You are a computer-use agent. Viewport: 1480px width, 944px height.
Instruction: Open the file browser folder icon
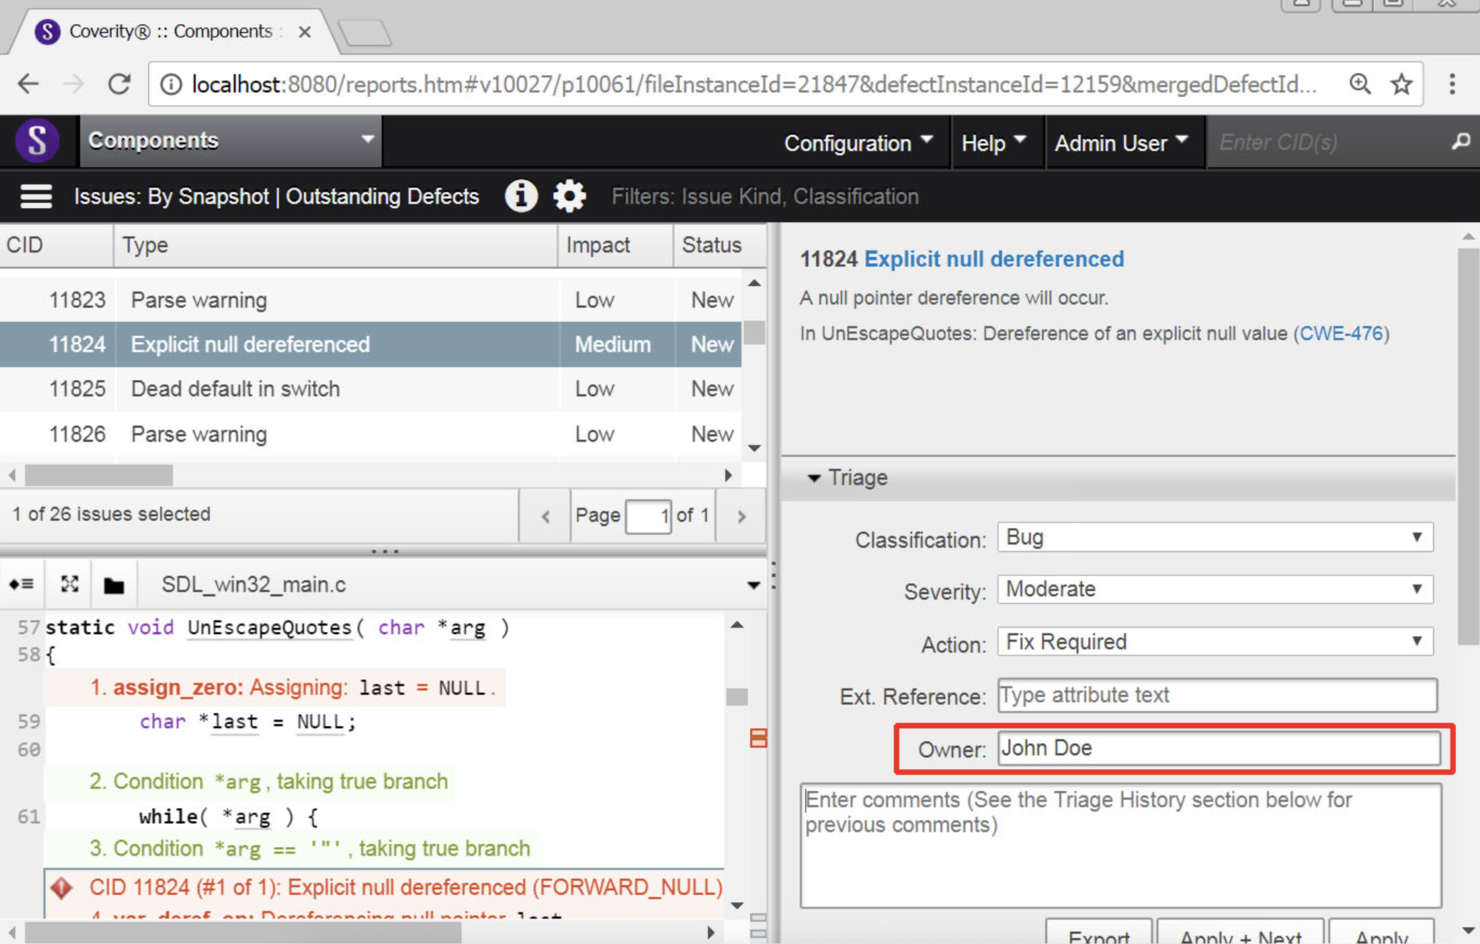tap(113, 584)
